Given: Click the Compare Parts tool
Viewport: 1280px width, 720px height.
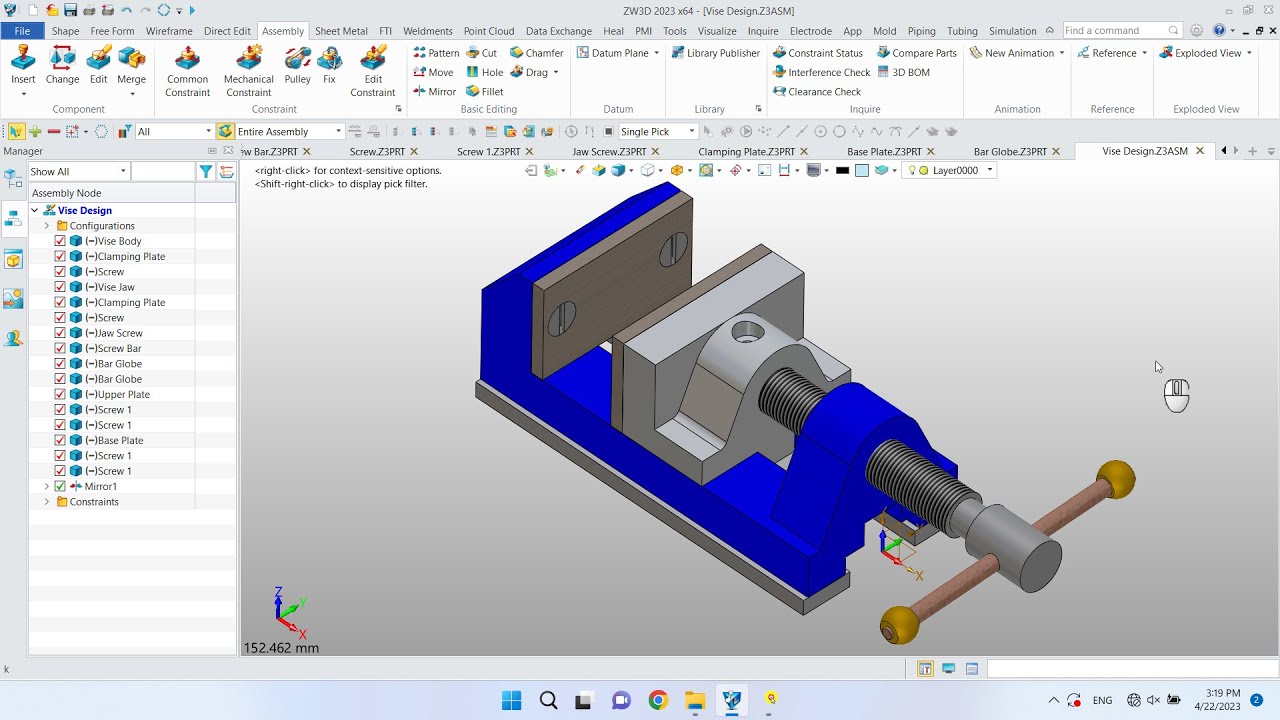Looking at the screenshot, I should coord(917,53).
